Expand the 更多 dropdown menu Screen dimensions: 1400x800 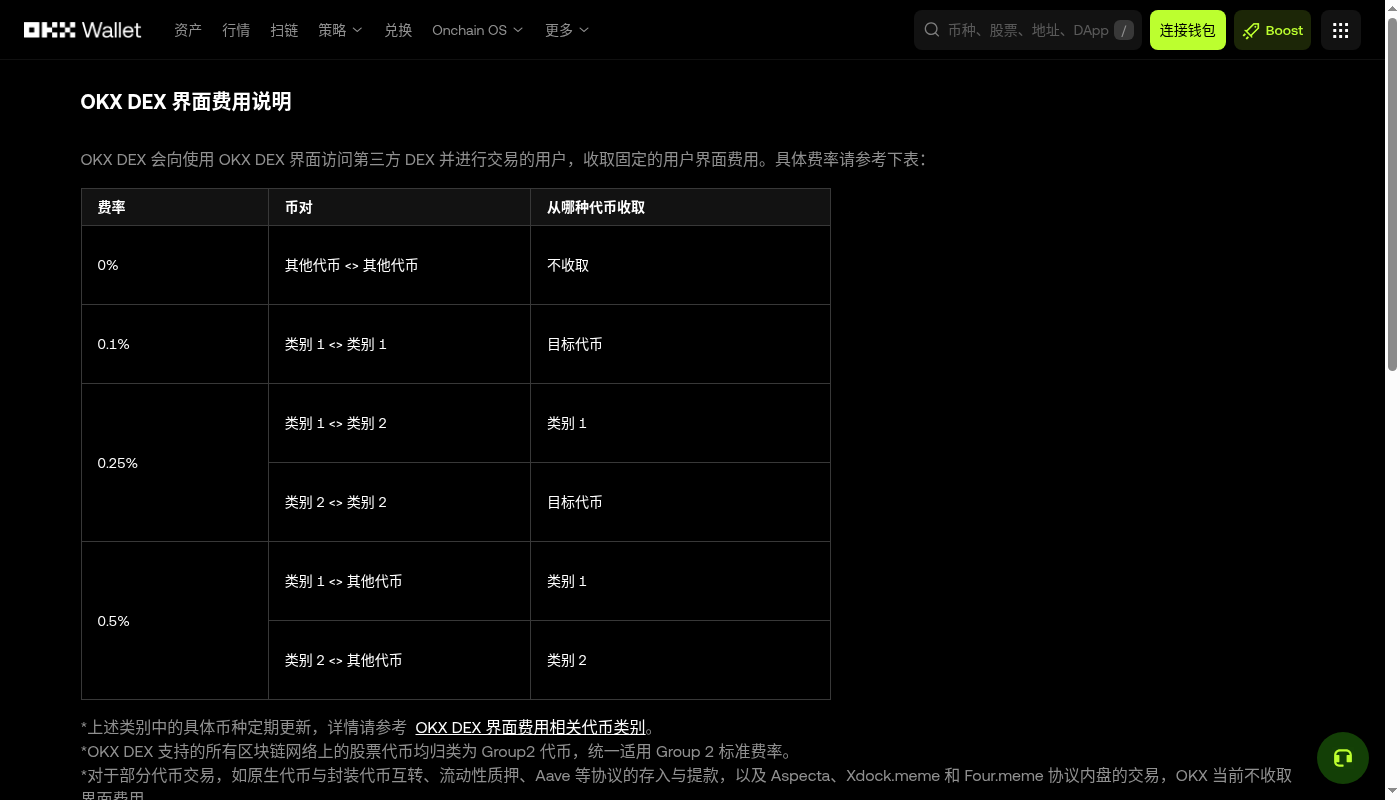click(x=567, y=30)
